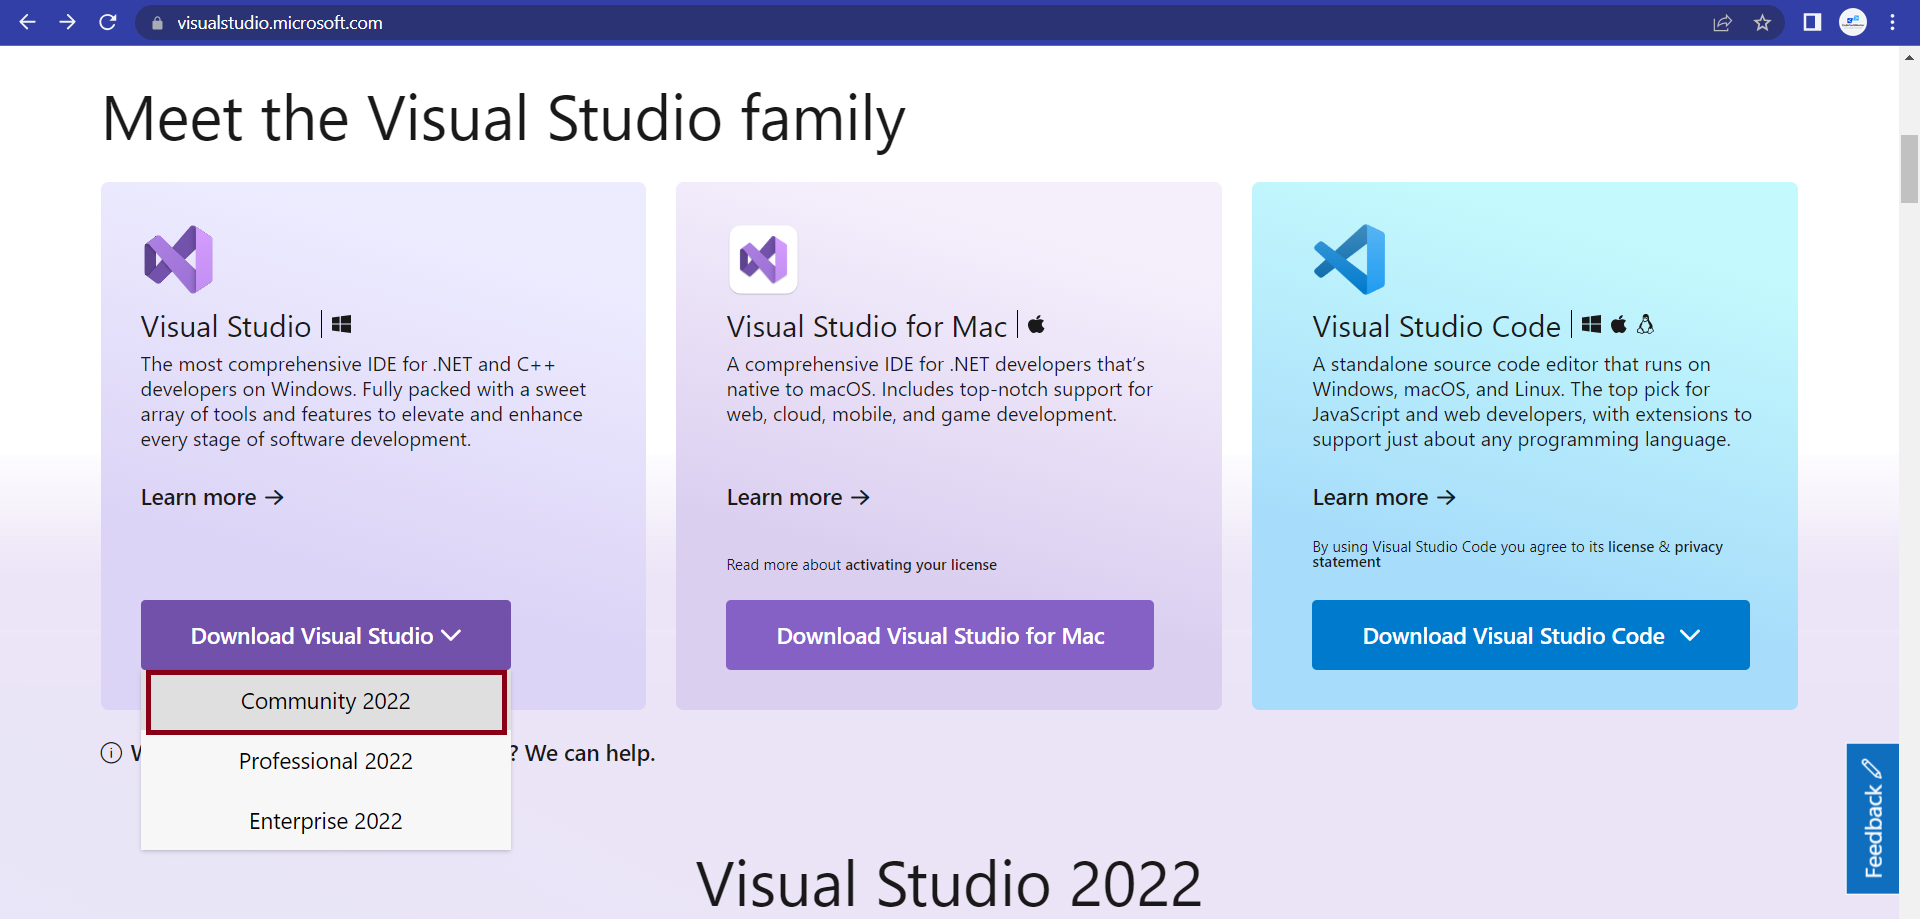Screen dimensions: 1920x919
Task: Click the 'We can help.' text
Action: point(590,753)
